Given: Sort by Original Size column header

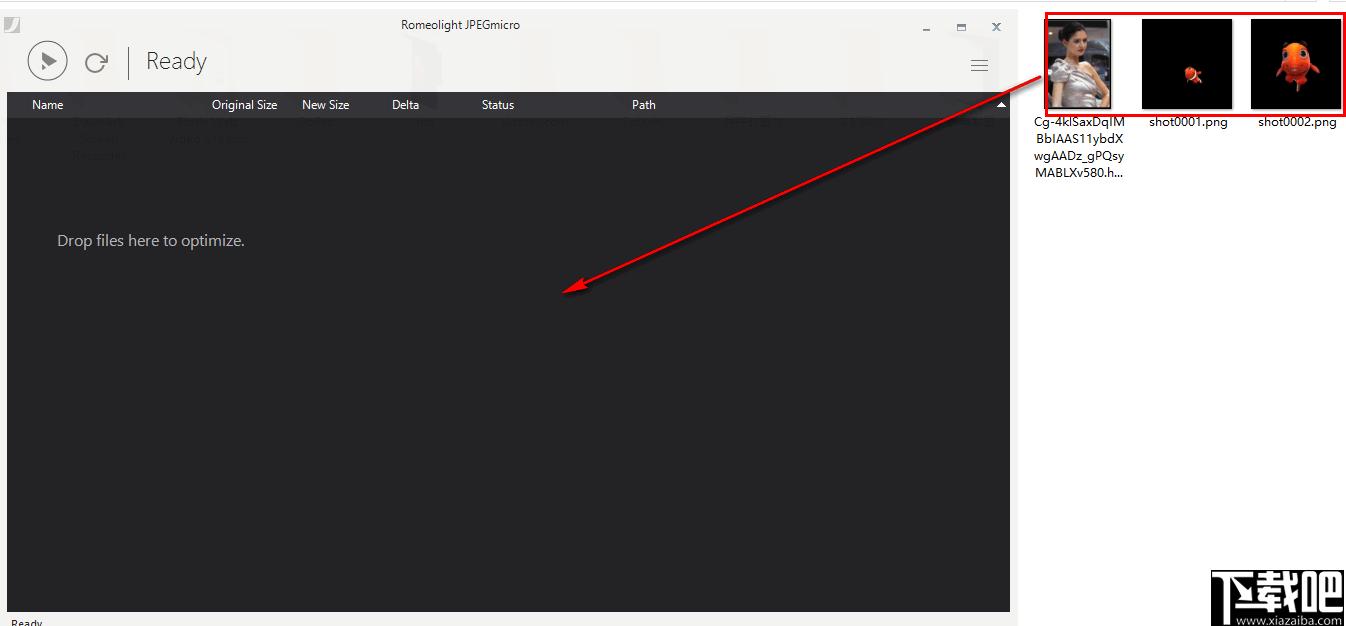Looking at the screenshot, I should pyautogui.click(x=244, y=105).
